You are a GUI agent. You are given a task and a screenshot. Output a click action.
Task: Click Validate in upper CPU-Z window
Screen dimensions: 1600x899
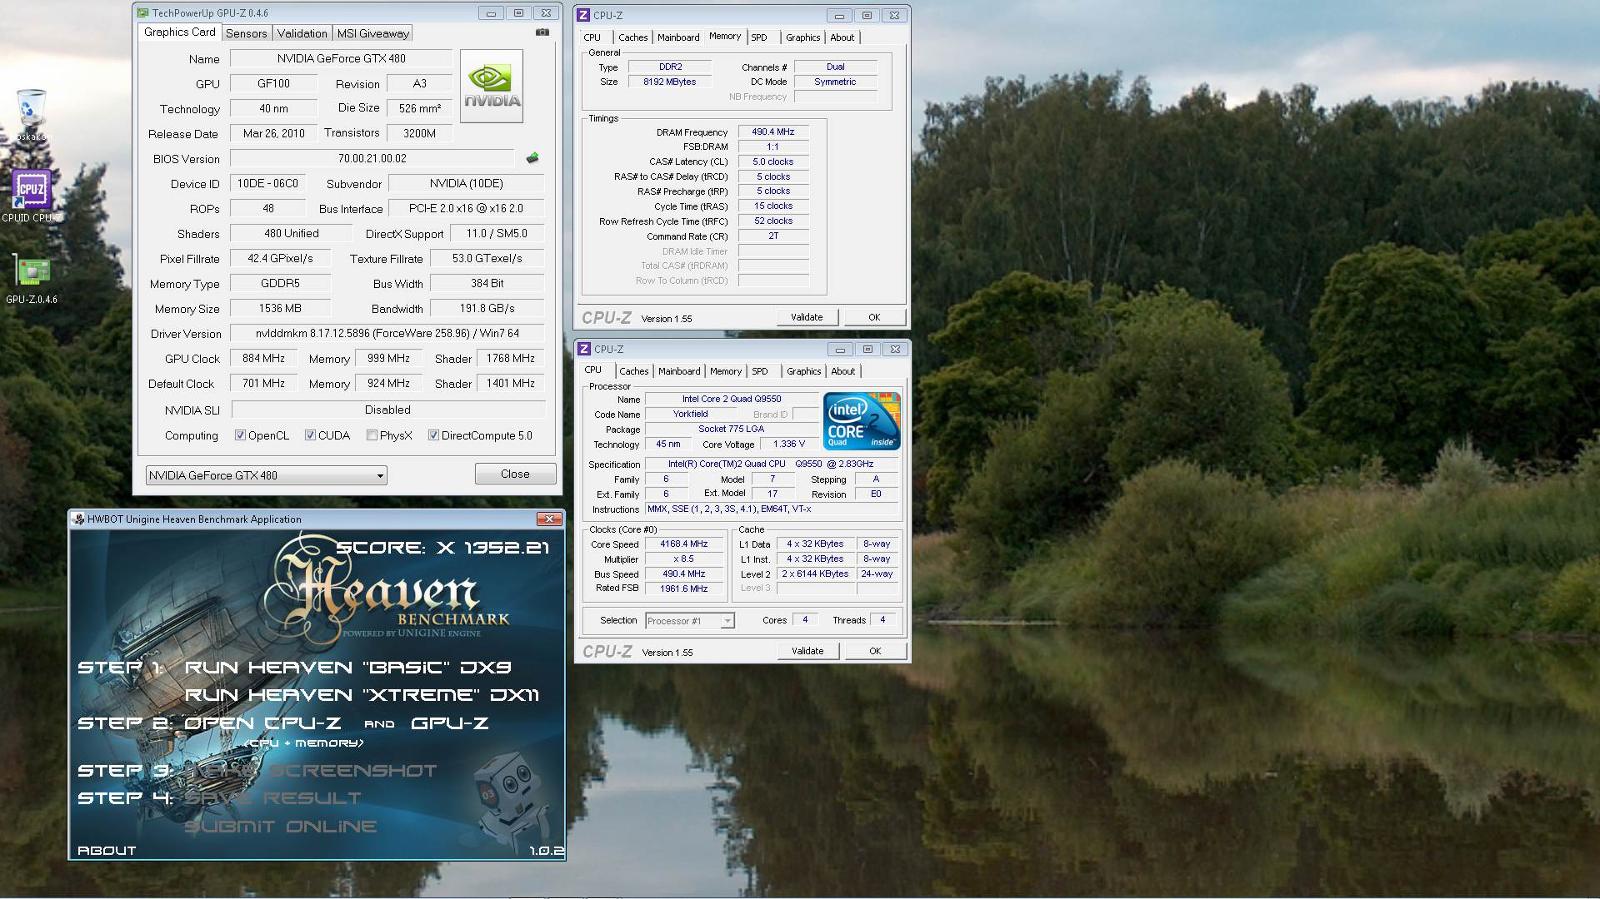tap(807, 317)
